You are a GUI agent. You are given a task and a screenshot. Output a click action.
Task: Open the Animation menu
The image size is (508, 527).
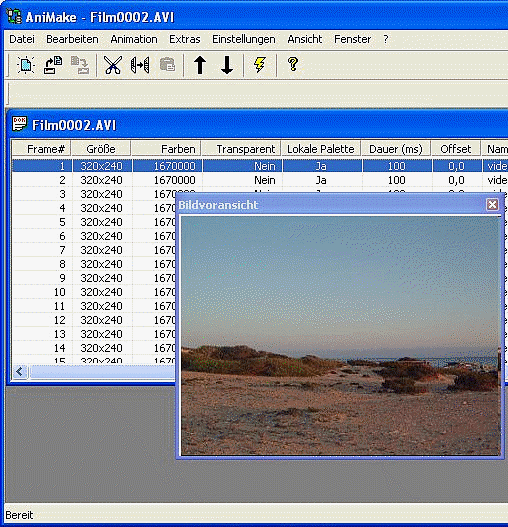(134, 39)
